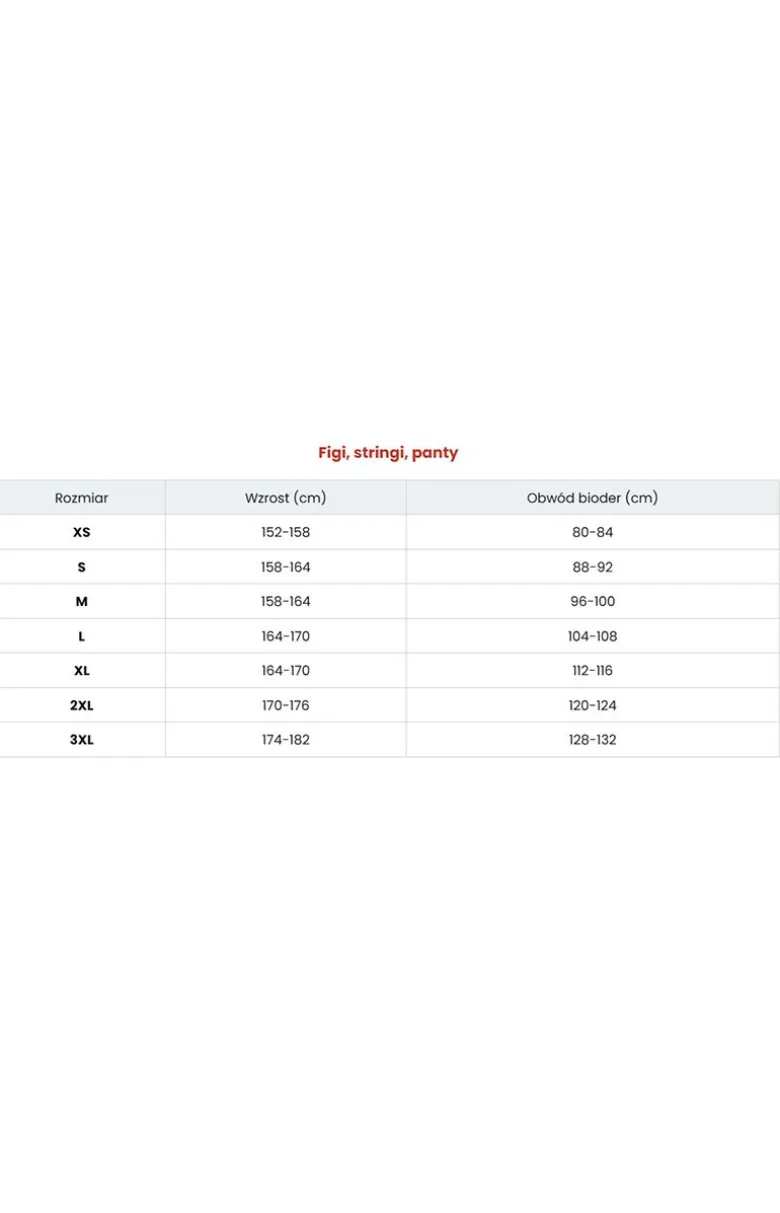Select hip circumference cell 112-116
This screenshot has height=1213, width=780.
click(593, 671)
